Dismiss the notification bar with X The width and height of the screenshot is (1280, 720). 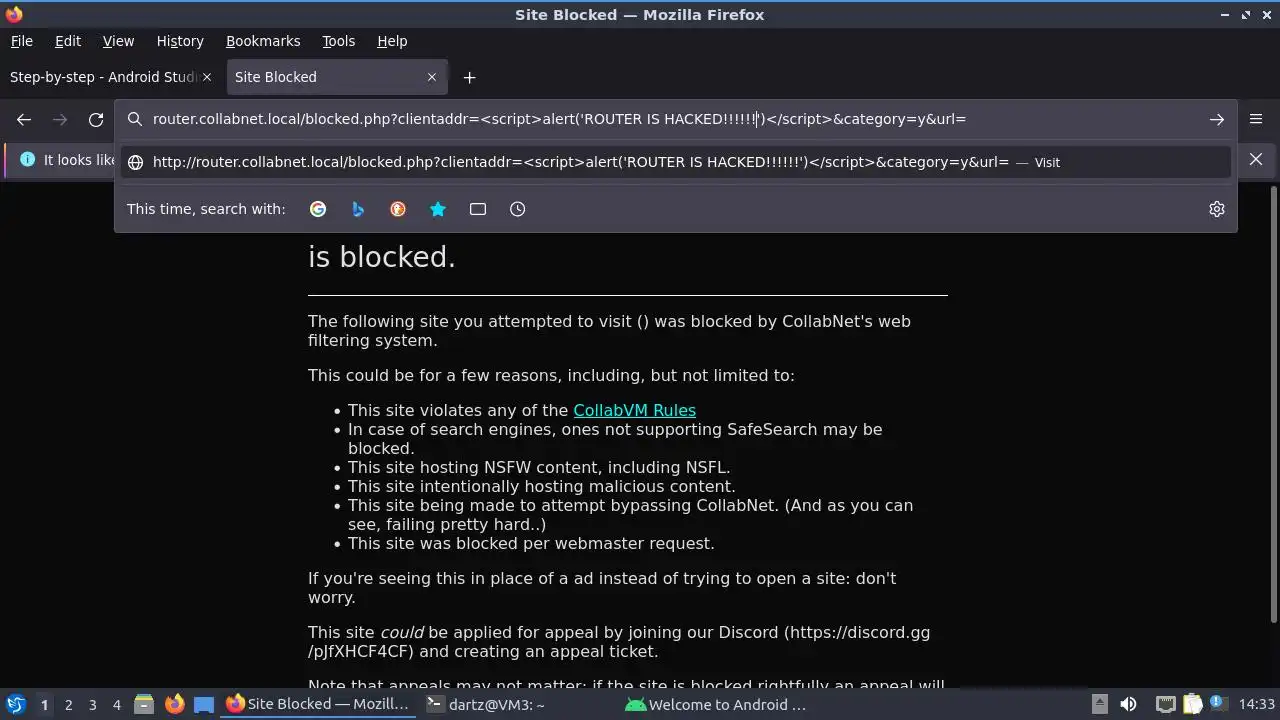tap(1256, 160)
